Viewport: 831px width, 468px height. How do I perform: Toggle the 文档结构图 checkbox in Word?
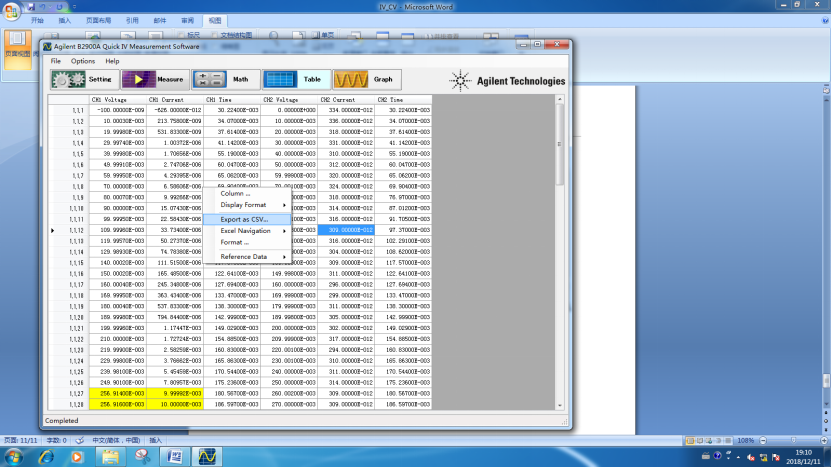tap(215, 35)
